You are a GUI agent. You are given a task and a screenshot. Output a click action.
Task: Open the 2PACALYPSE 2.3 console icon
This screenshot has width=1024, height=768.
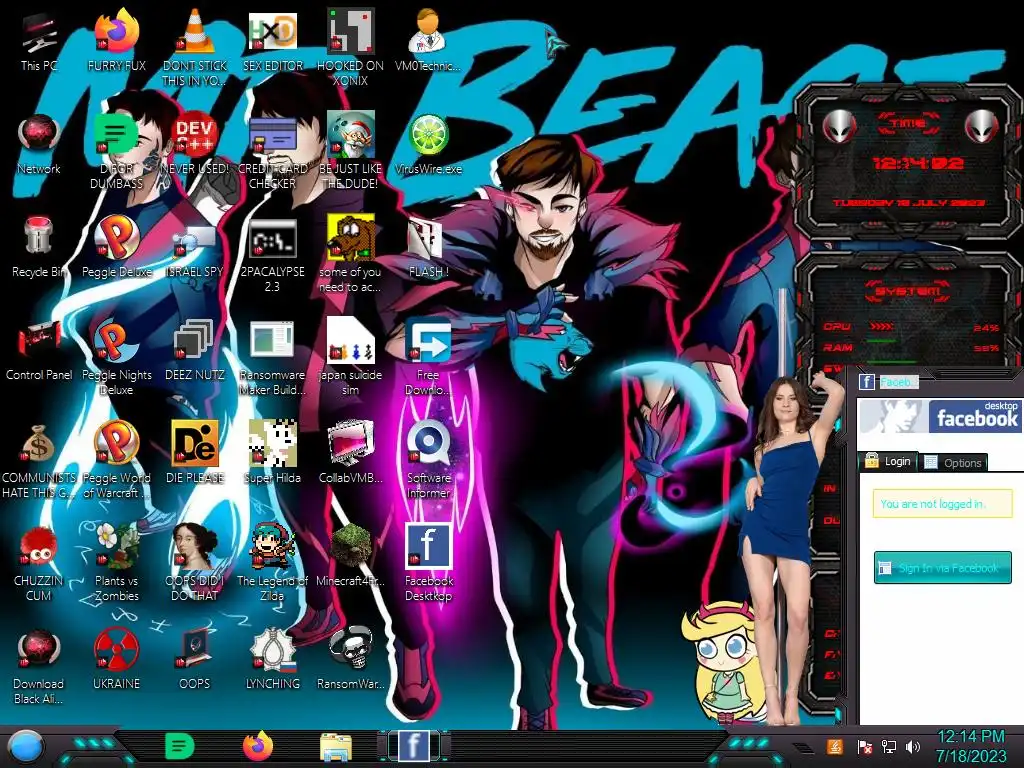tap(272, 238)
